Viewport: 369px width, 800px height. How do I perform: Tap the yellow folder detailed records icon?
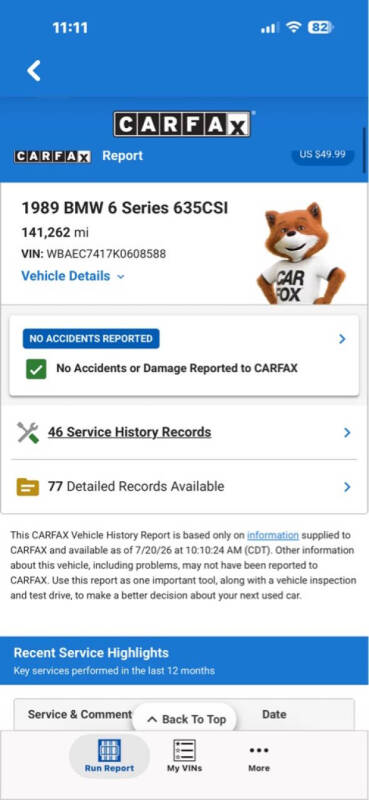click(x=28, y=487)
